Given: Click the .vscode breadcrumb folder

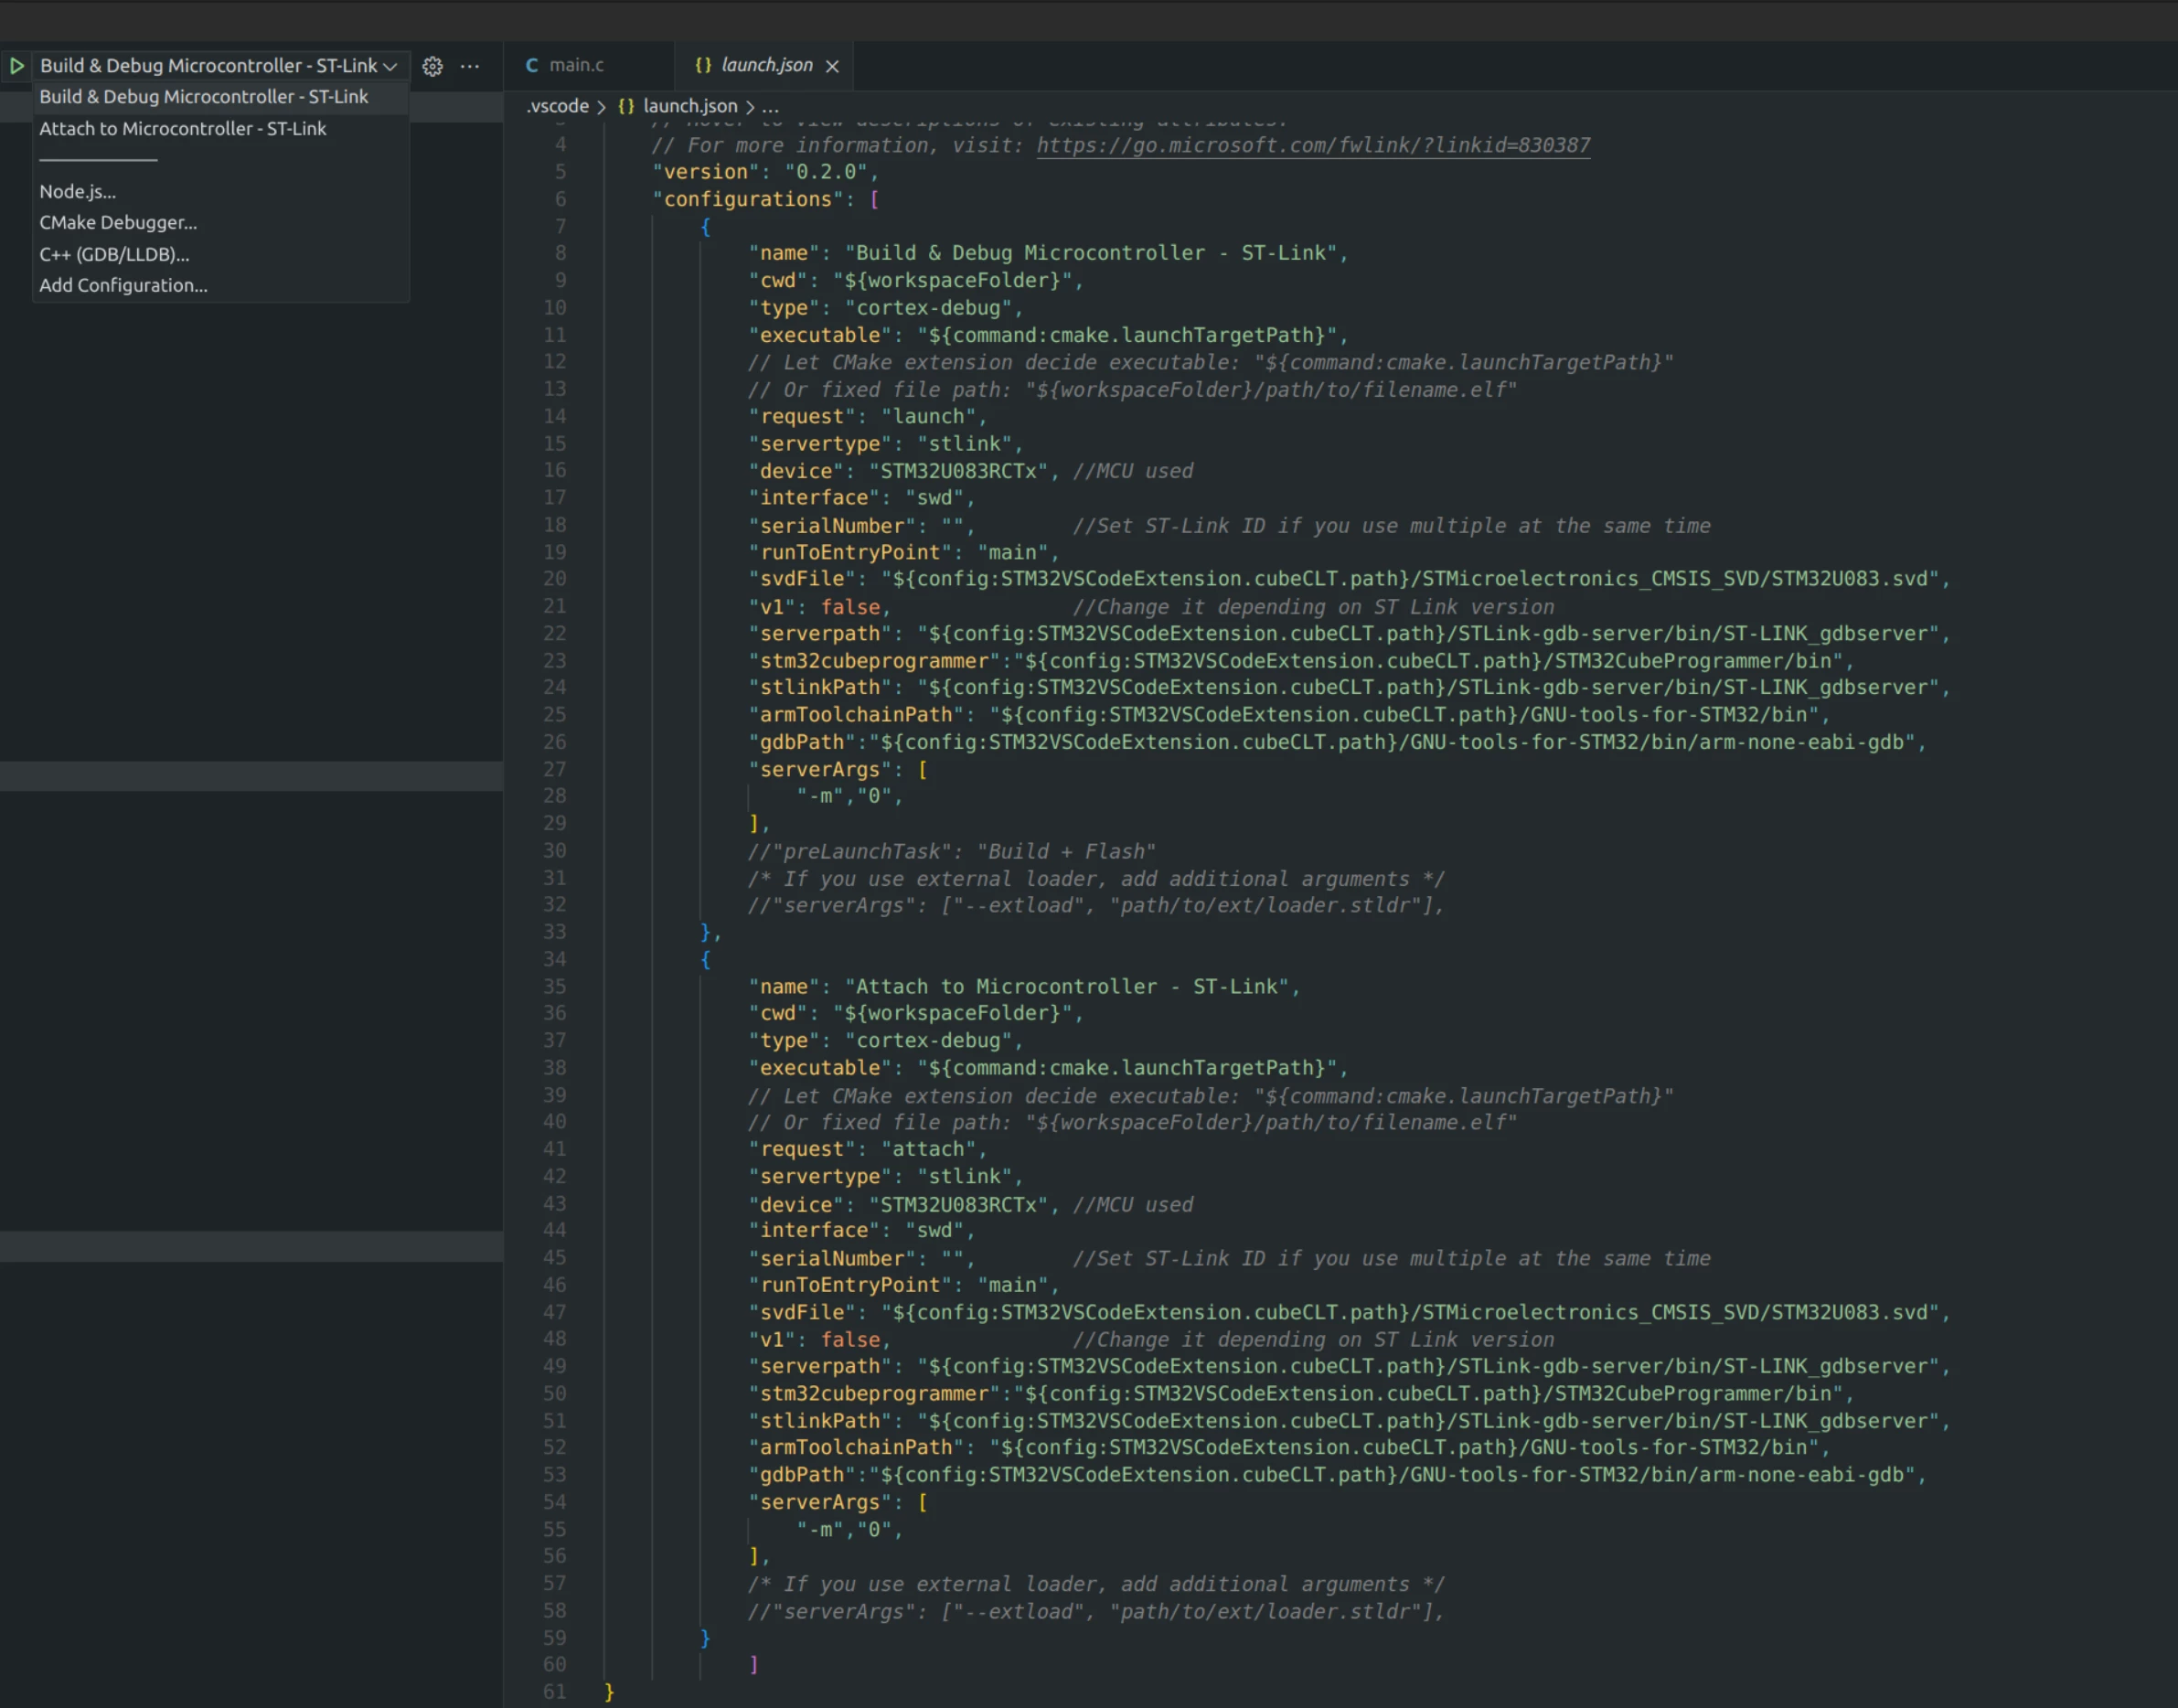Looking at the screenshot, I should (558, 106).
